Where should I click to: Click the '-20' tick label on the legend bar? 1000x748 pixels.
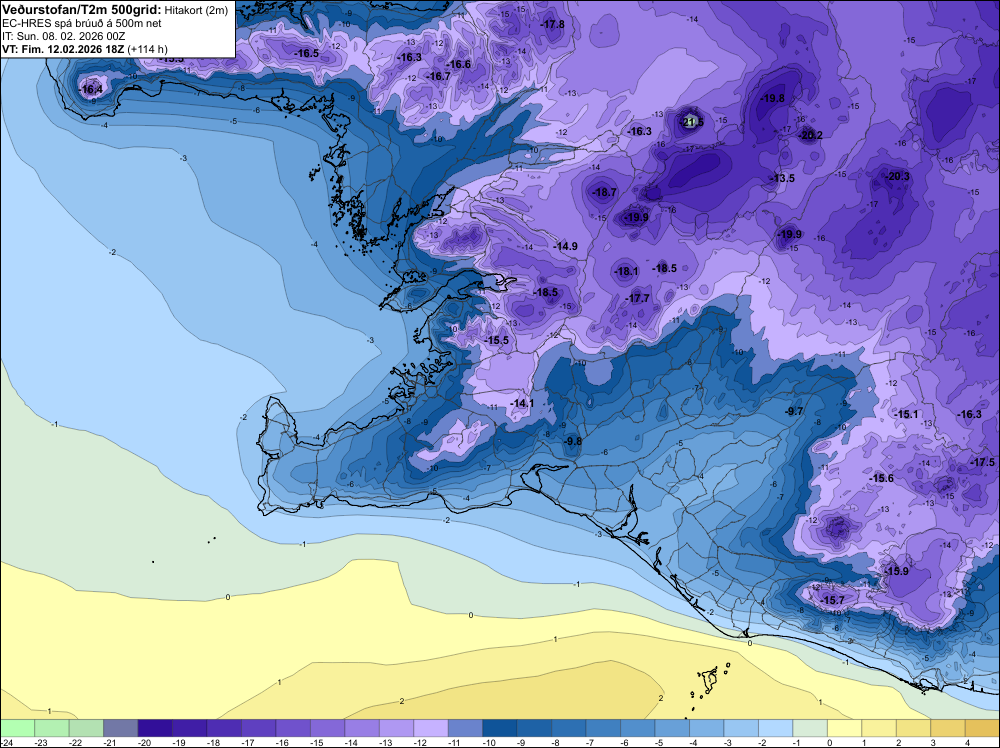point(143,743)
